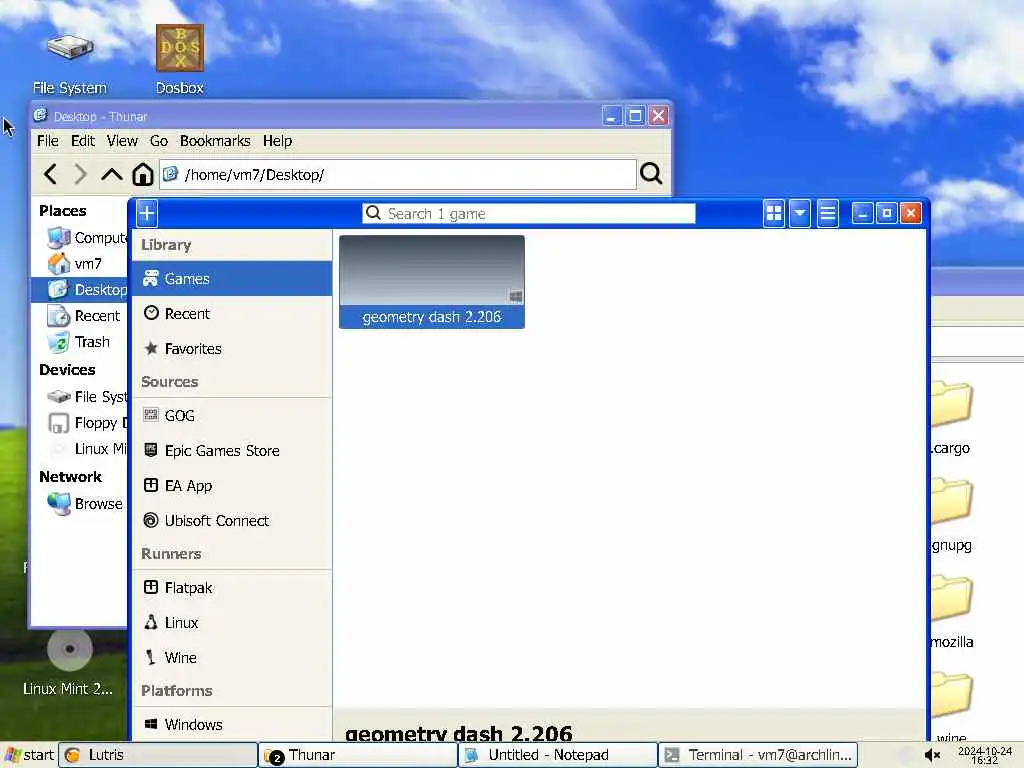Select the Epic Games Store source
The image size is (1024, 768).
[x=232, y=451]
